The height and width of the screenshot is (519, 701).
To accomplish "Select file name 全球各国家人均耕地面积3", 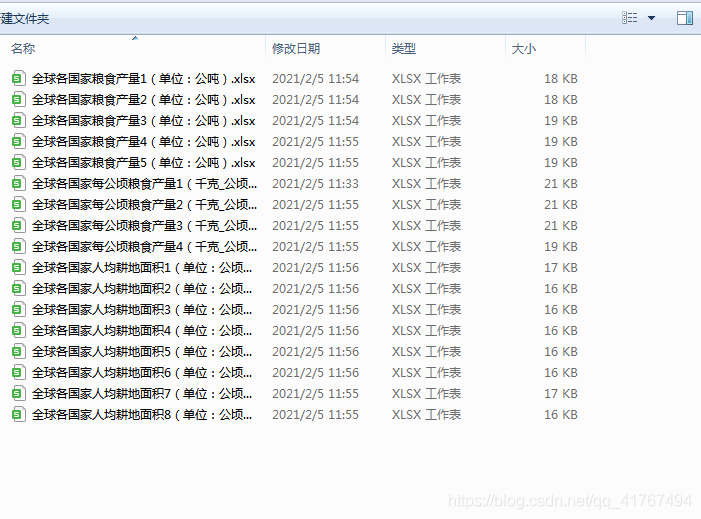I will pyautogui.click(x=142, y=310).
